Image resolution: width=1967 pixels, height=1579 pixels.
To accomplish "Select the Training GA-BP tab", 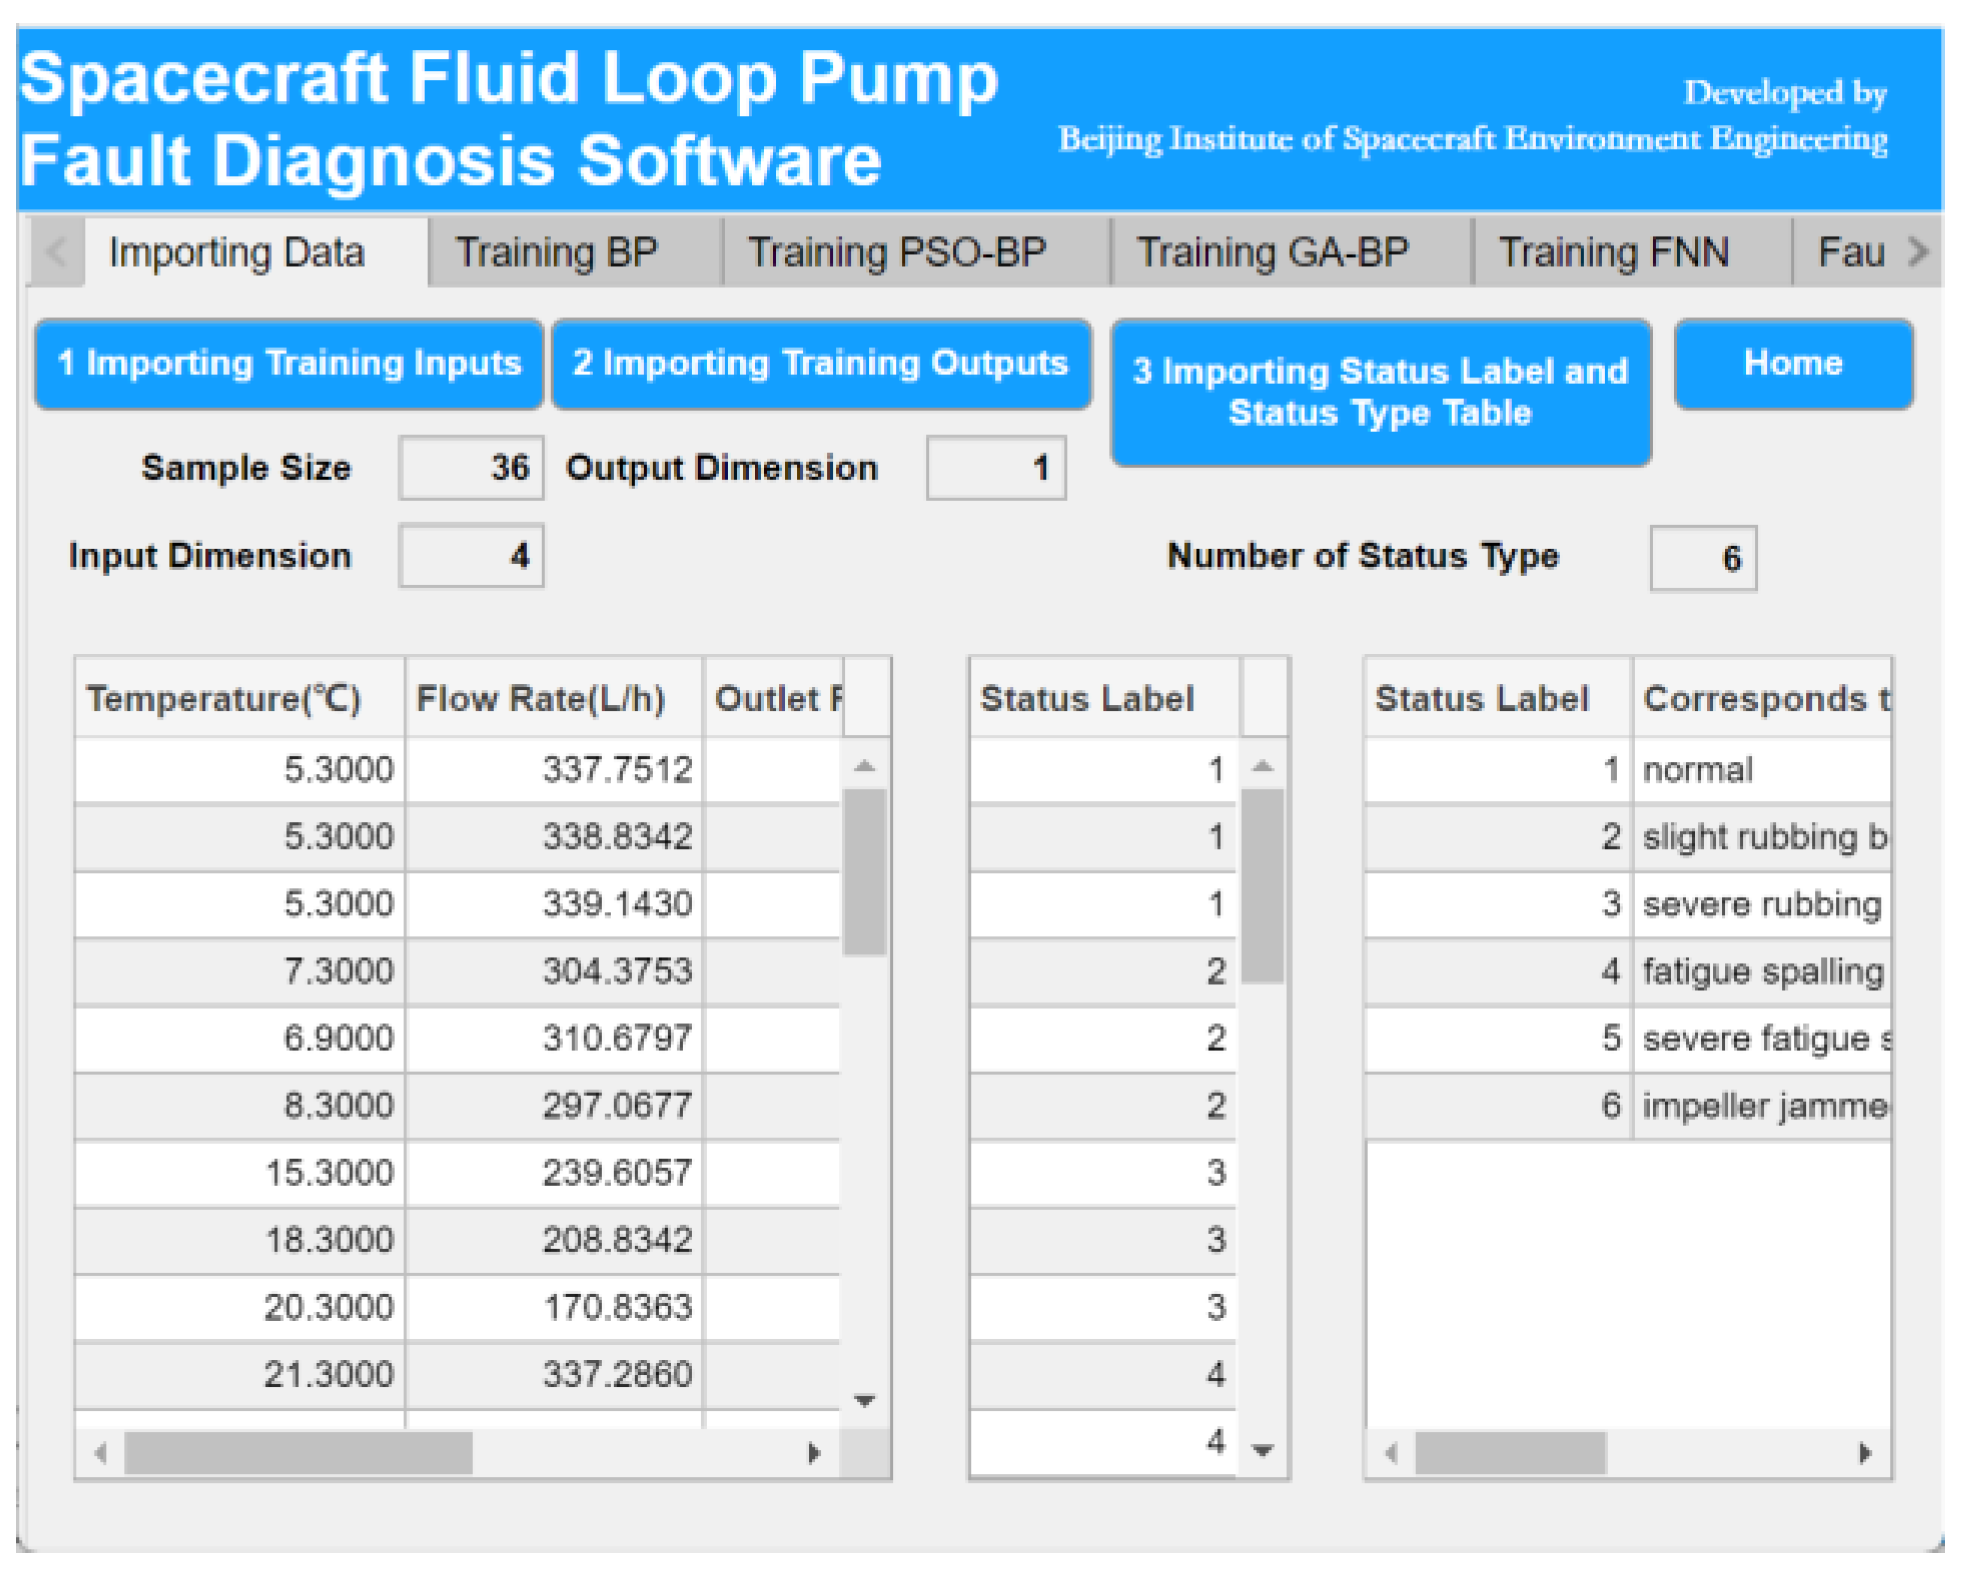I will (1272, 253).
